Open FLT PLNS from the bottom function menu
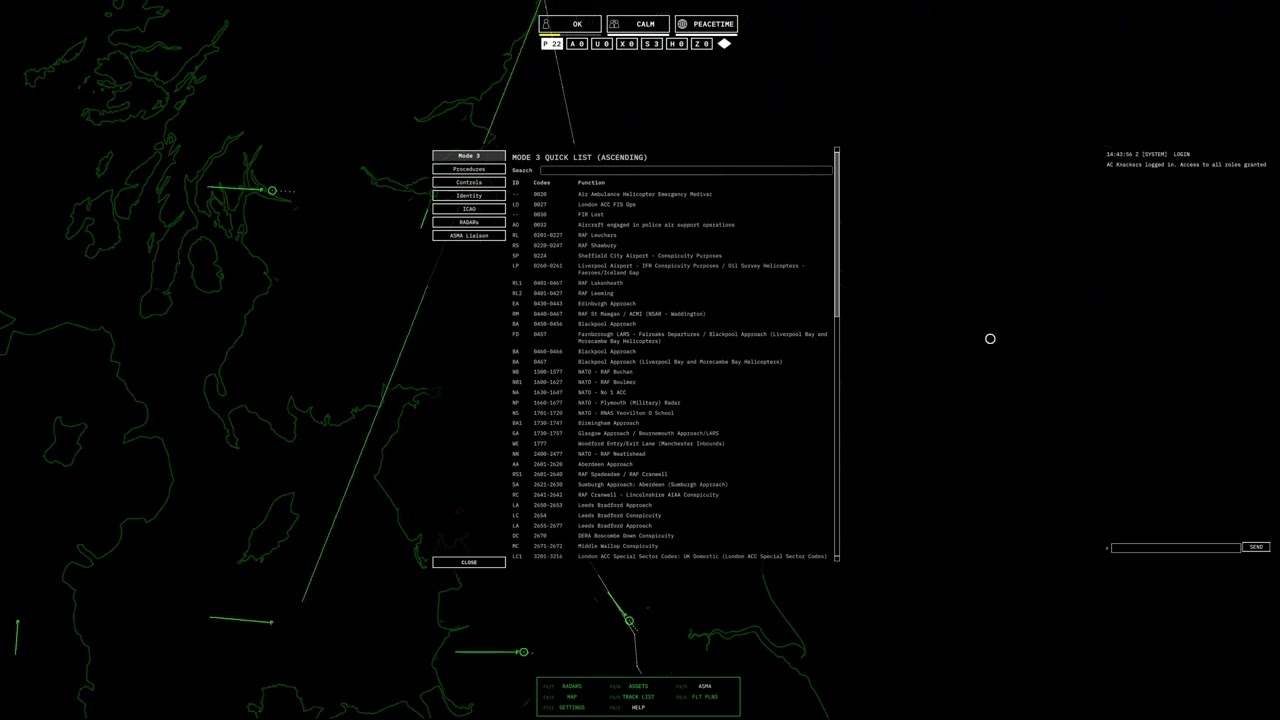Image resolution: width=1280 pixels, height=720 pixels. coord(705,697)
